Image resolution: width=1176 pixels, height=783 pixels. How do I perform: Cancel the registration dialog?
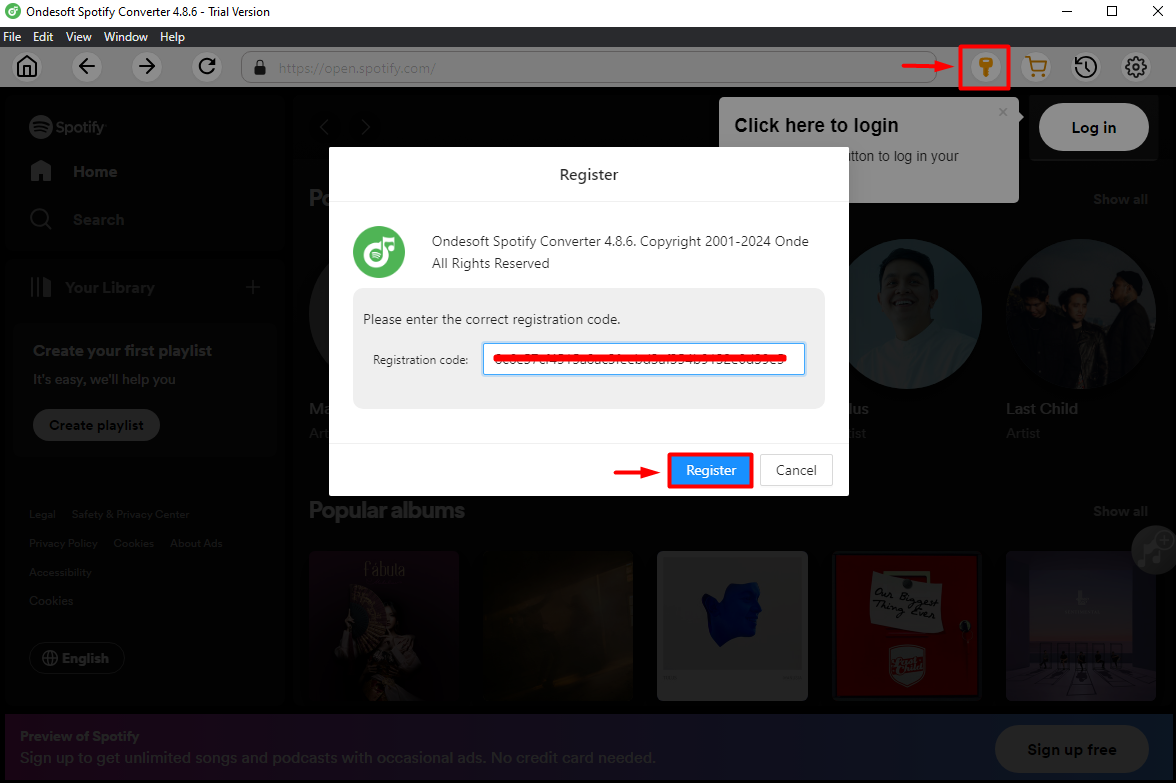click(796, 470)
